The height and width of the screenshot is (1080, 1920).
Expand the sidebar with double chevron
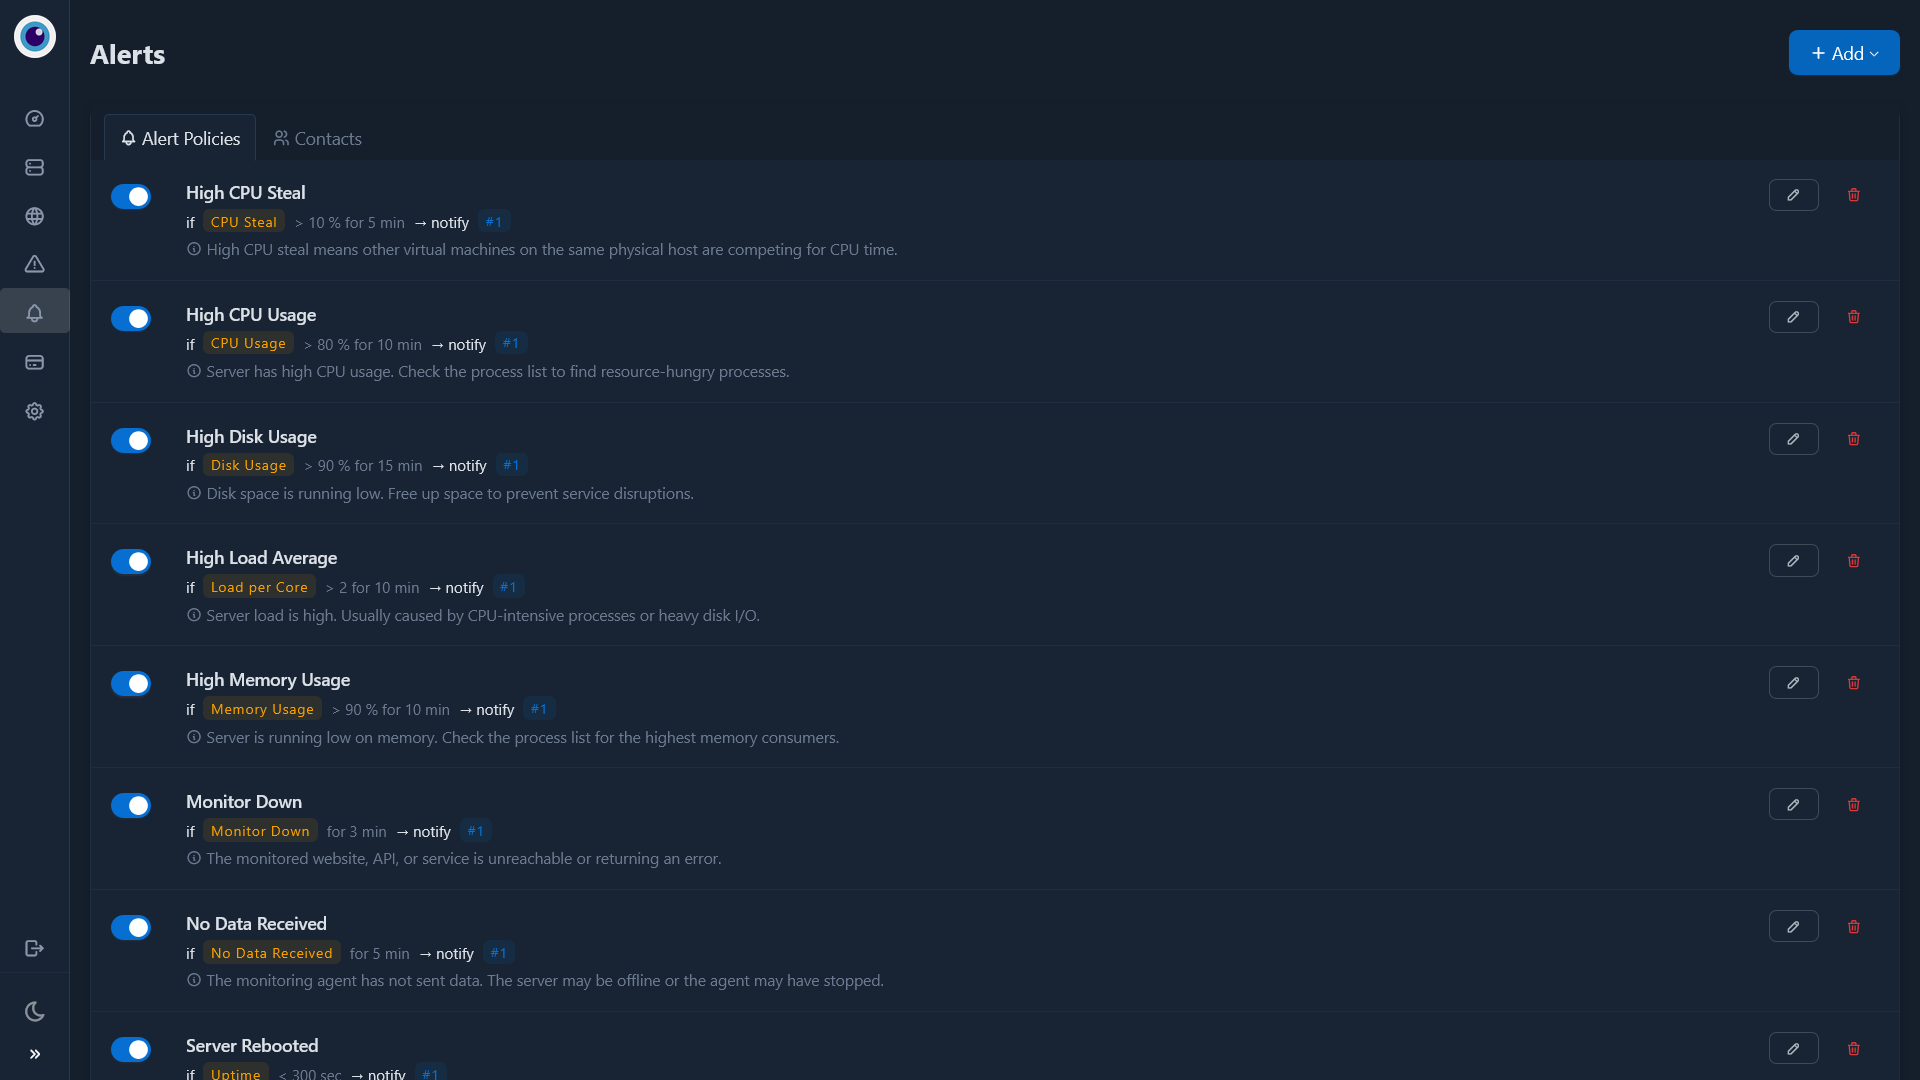click(34, 1054)
